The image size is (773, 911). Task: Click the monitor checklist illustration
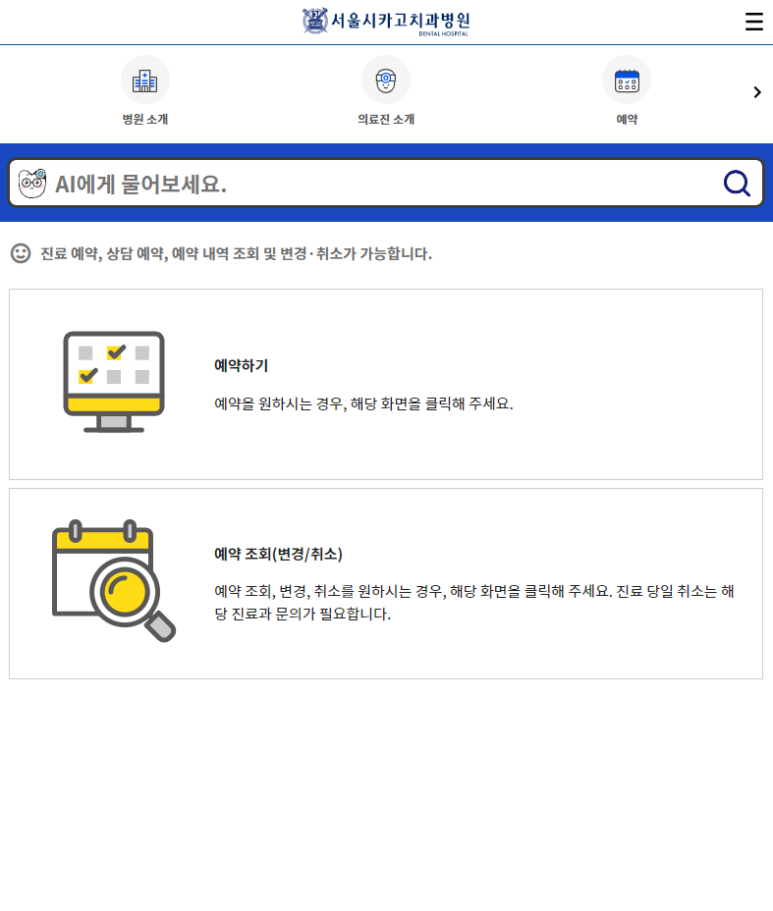tap(114, 382)
